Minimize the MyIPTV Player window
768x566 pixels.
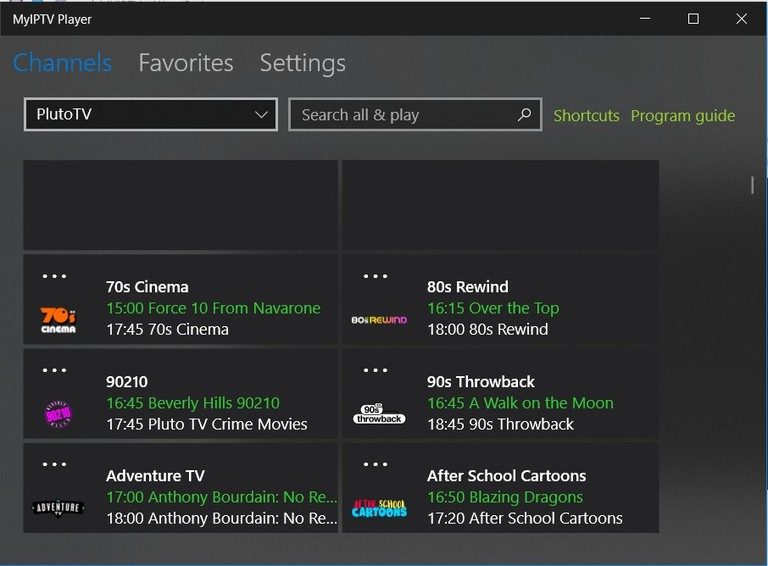tap(645, 19)
